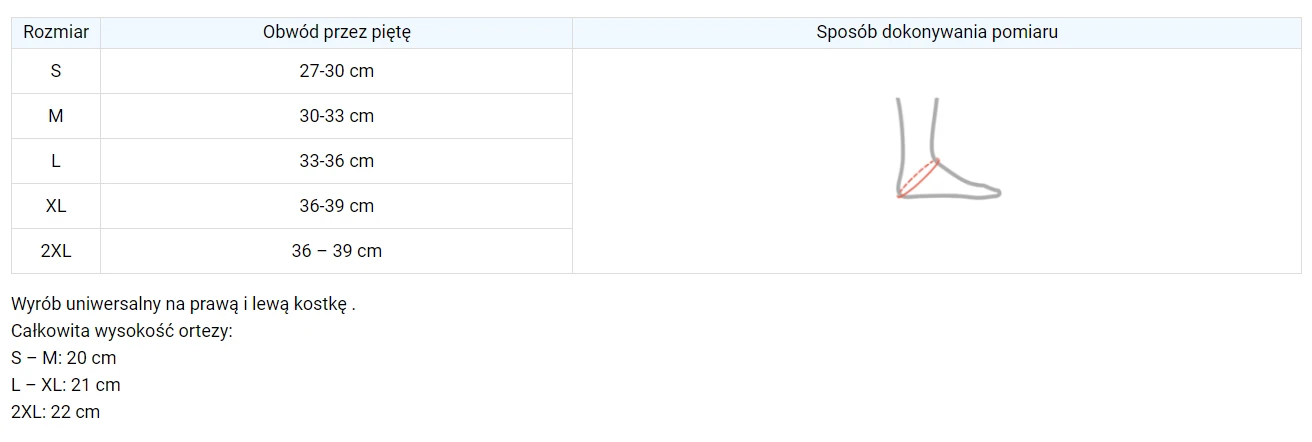Click the Obwód przez piętę header
Screen dimensions: 1312x442
(337, 32)
